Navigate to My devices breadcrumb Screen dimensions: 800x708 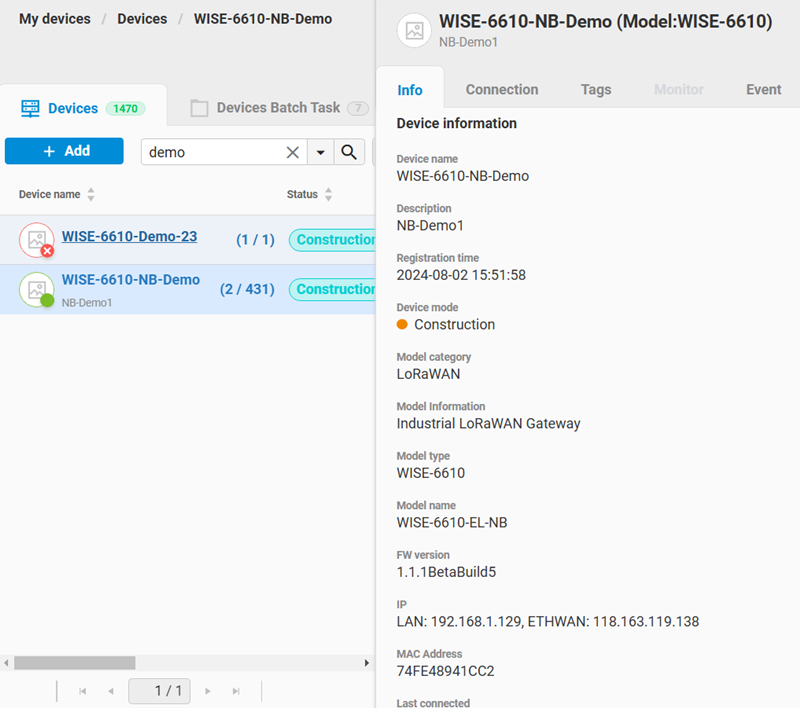[x=55, y=19]
